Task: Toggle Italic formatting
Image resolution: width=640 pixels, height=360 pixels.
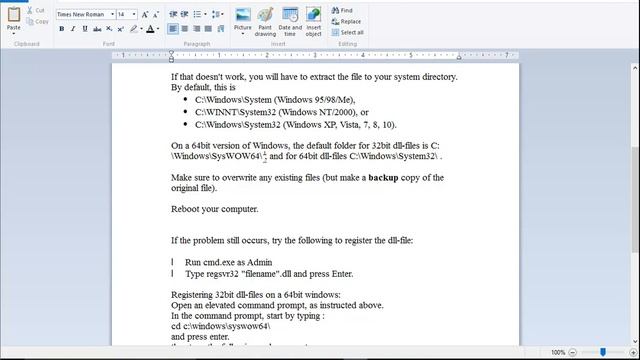Action: tap(73, 29)
